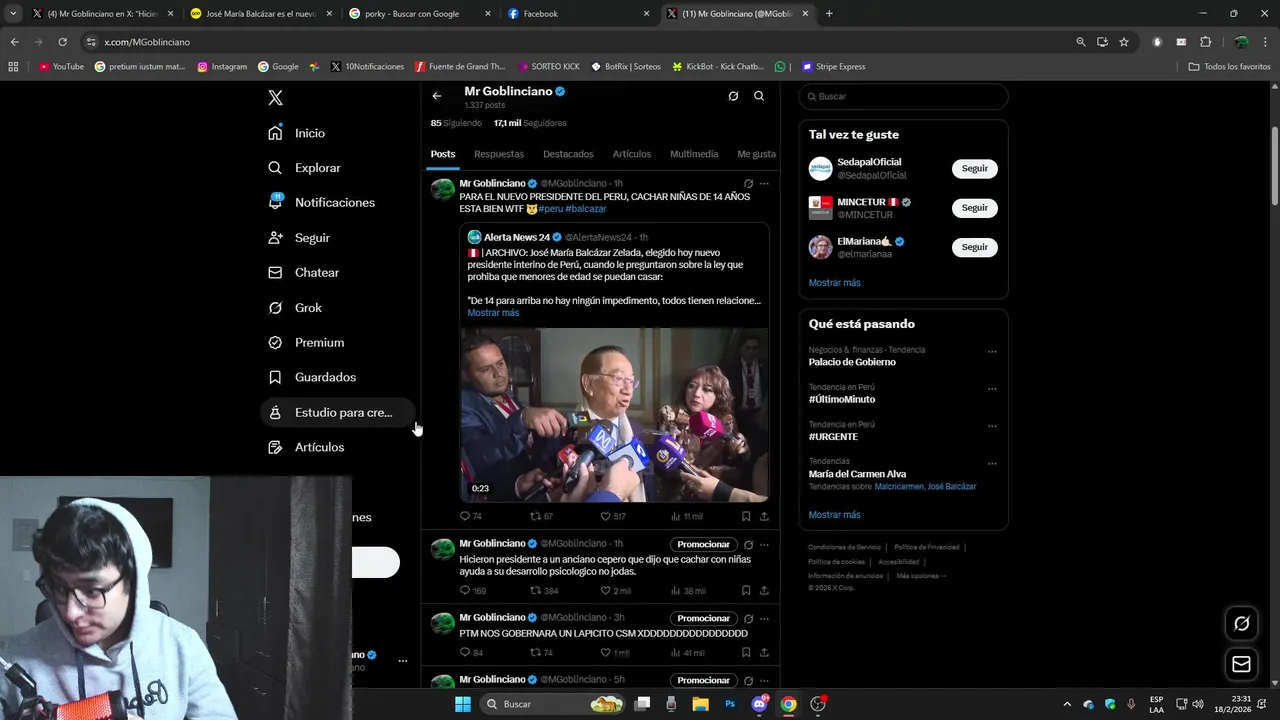Click the #balcazar hashtag

pyautogui.click(x=586, y=209)
